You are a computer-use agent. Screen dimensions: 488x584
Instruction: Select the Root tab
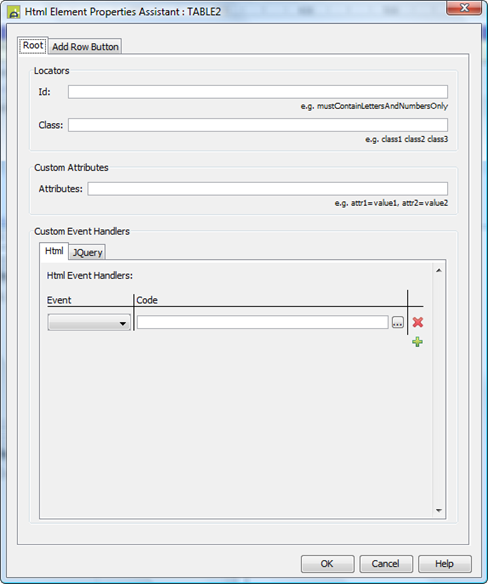tap(33, 45)
